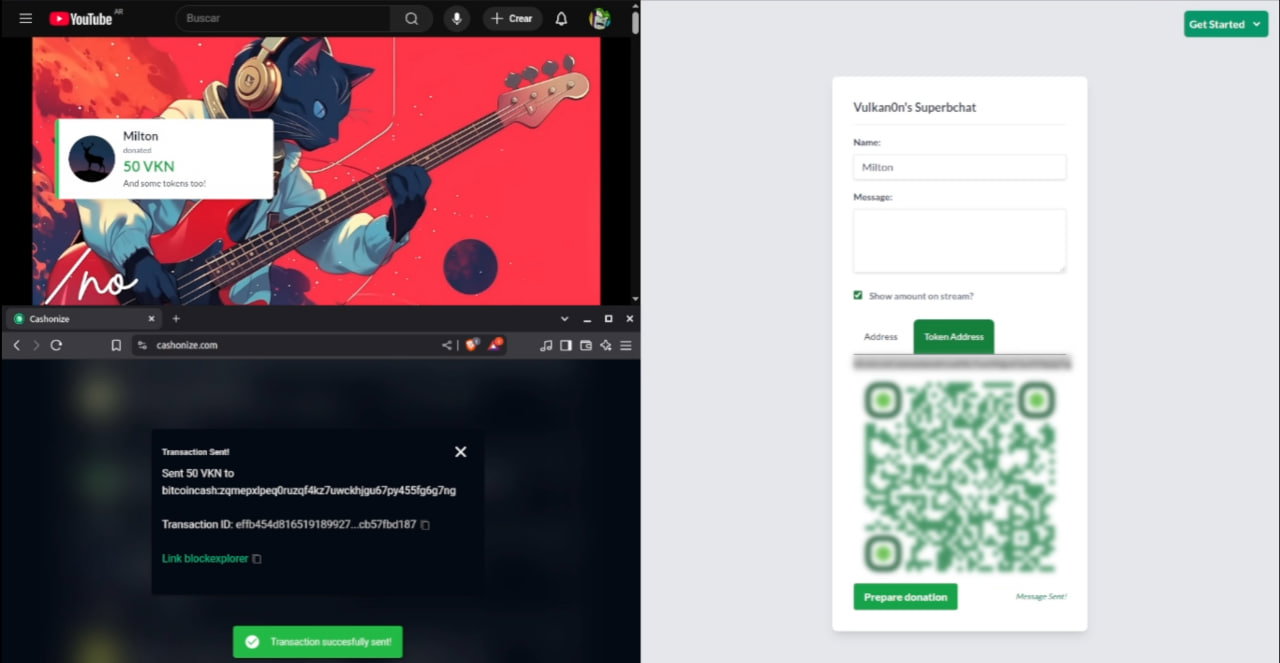This screenshot has width=1280, height=663.
Task: Open YouTube notifications bell
Action: pos(562,18)
